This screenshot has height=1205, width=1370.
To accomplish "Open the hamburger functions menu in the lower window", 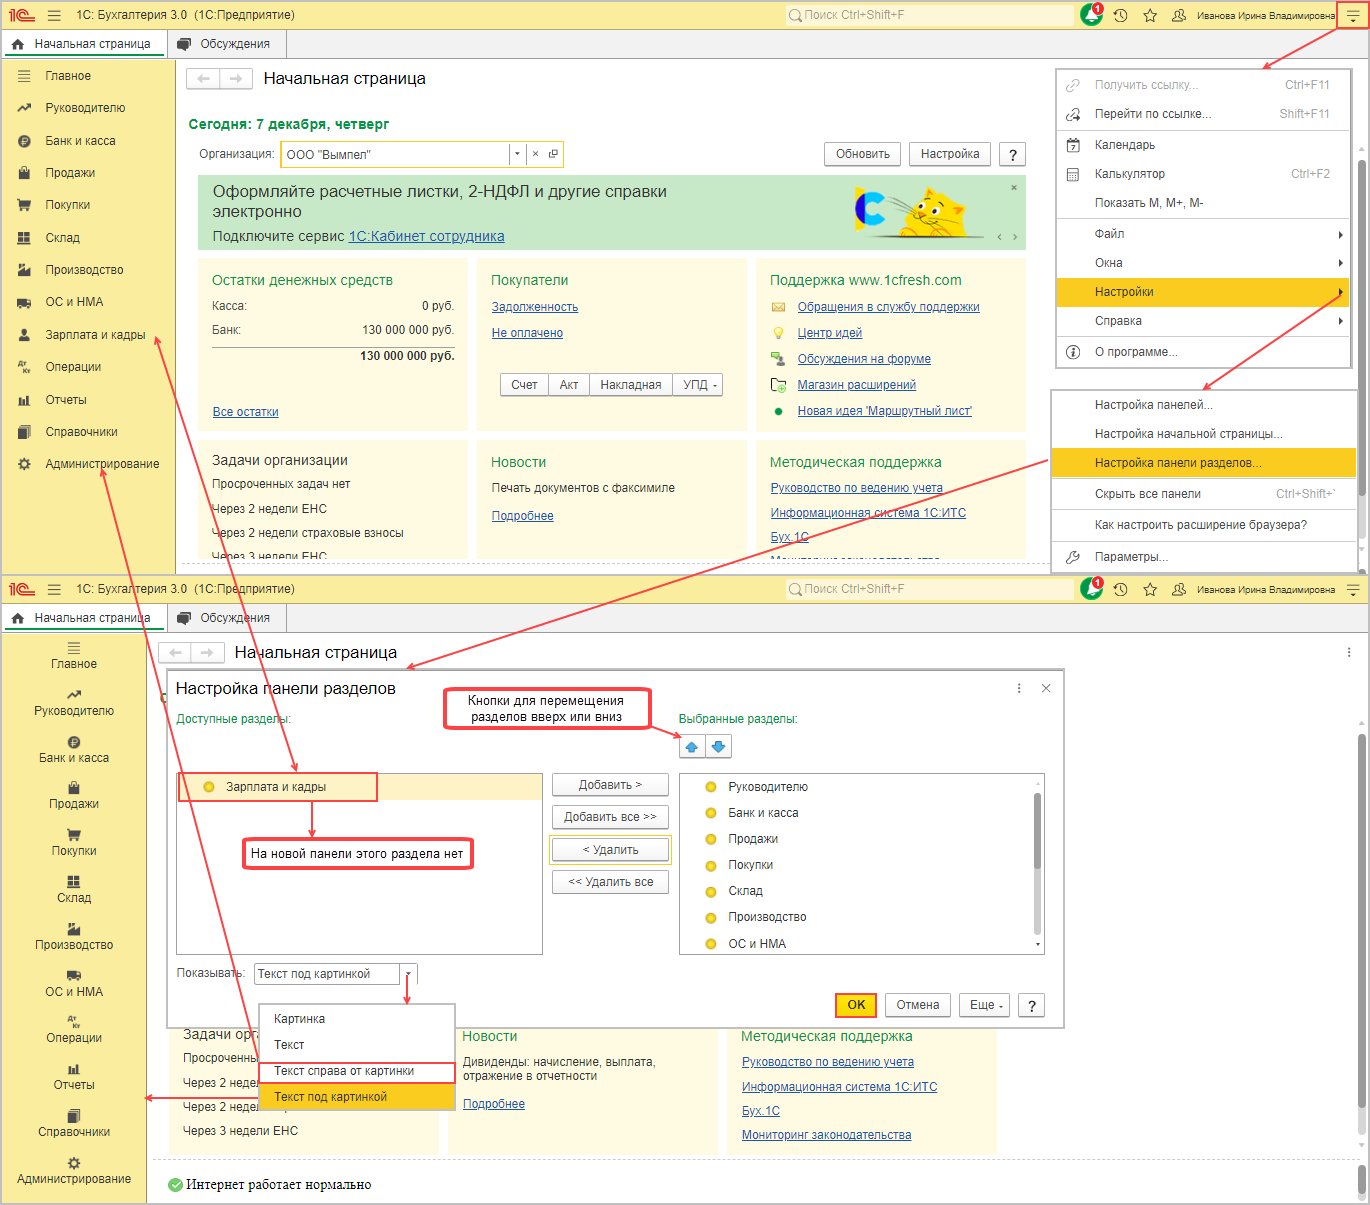I will tap(54, 589).
